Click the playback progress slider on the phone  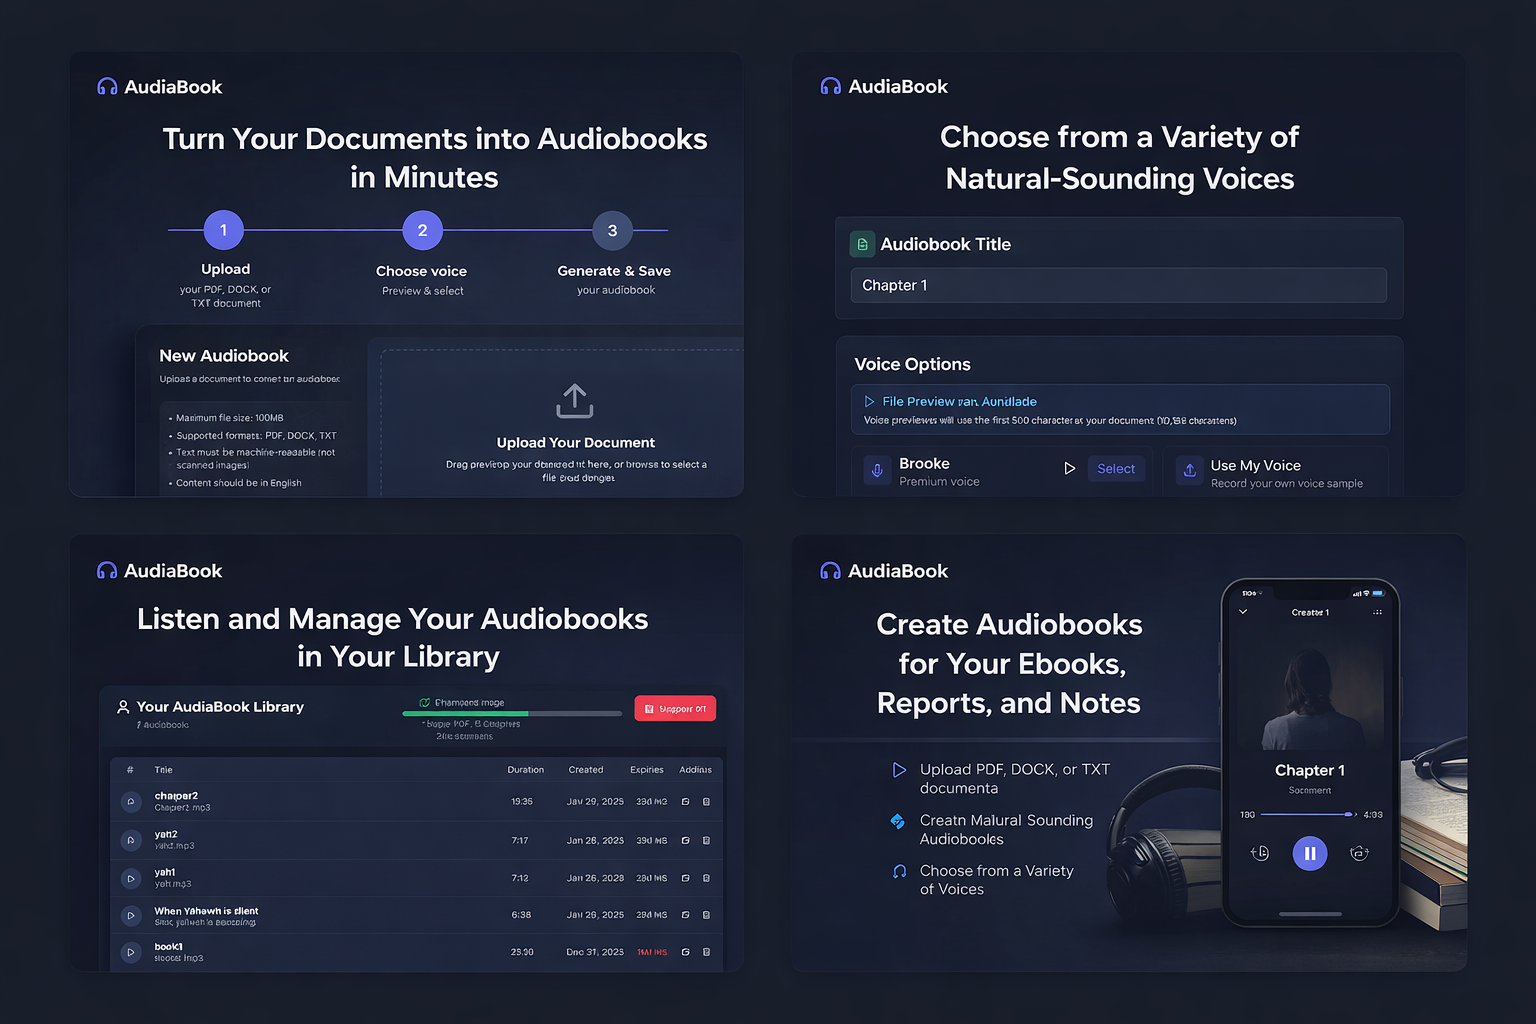[x=1305, y=813]
